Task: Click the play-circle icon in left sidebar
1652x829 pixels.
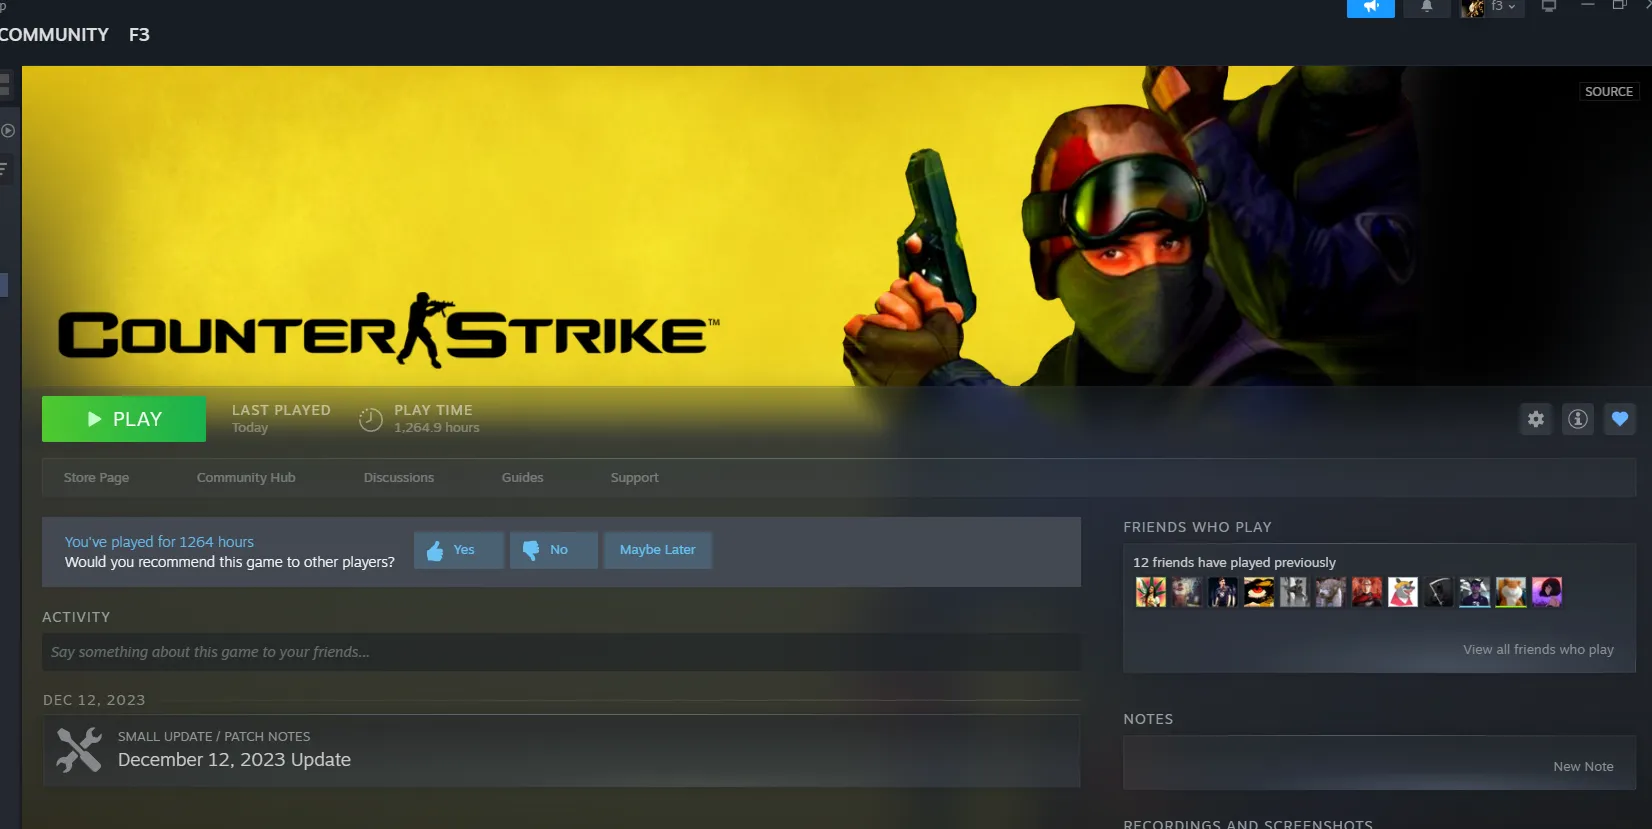Action: (7, 131)
